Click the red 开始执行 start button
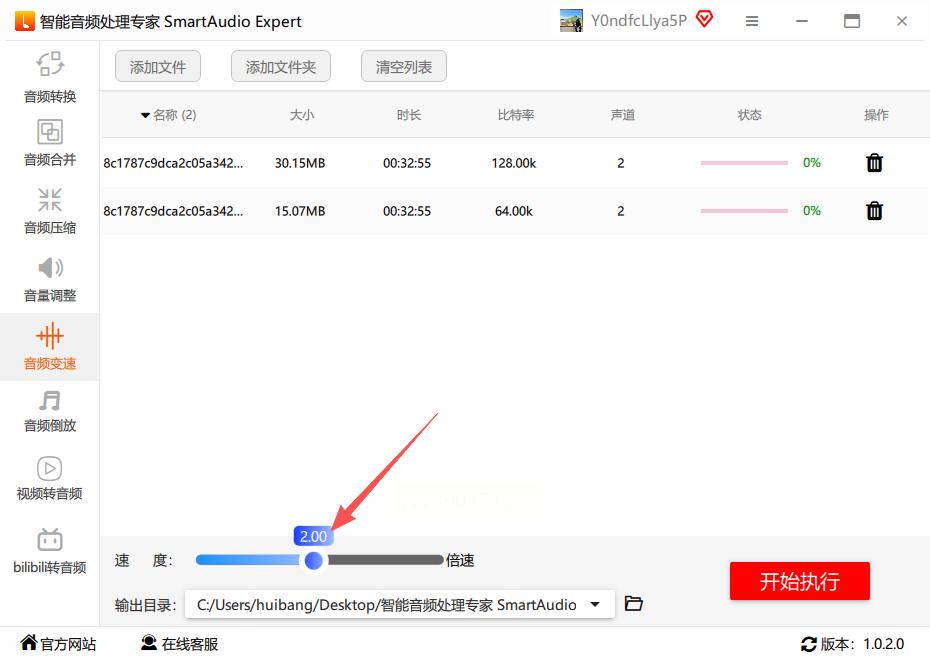Viewport: 930px width, 660px height. click(x=800, y=581)
